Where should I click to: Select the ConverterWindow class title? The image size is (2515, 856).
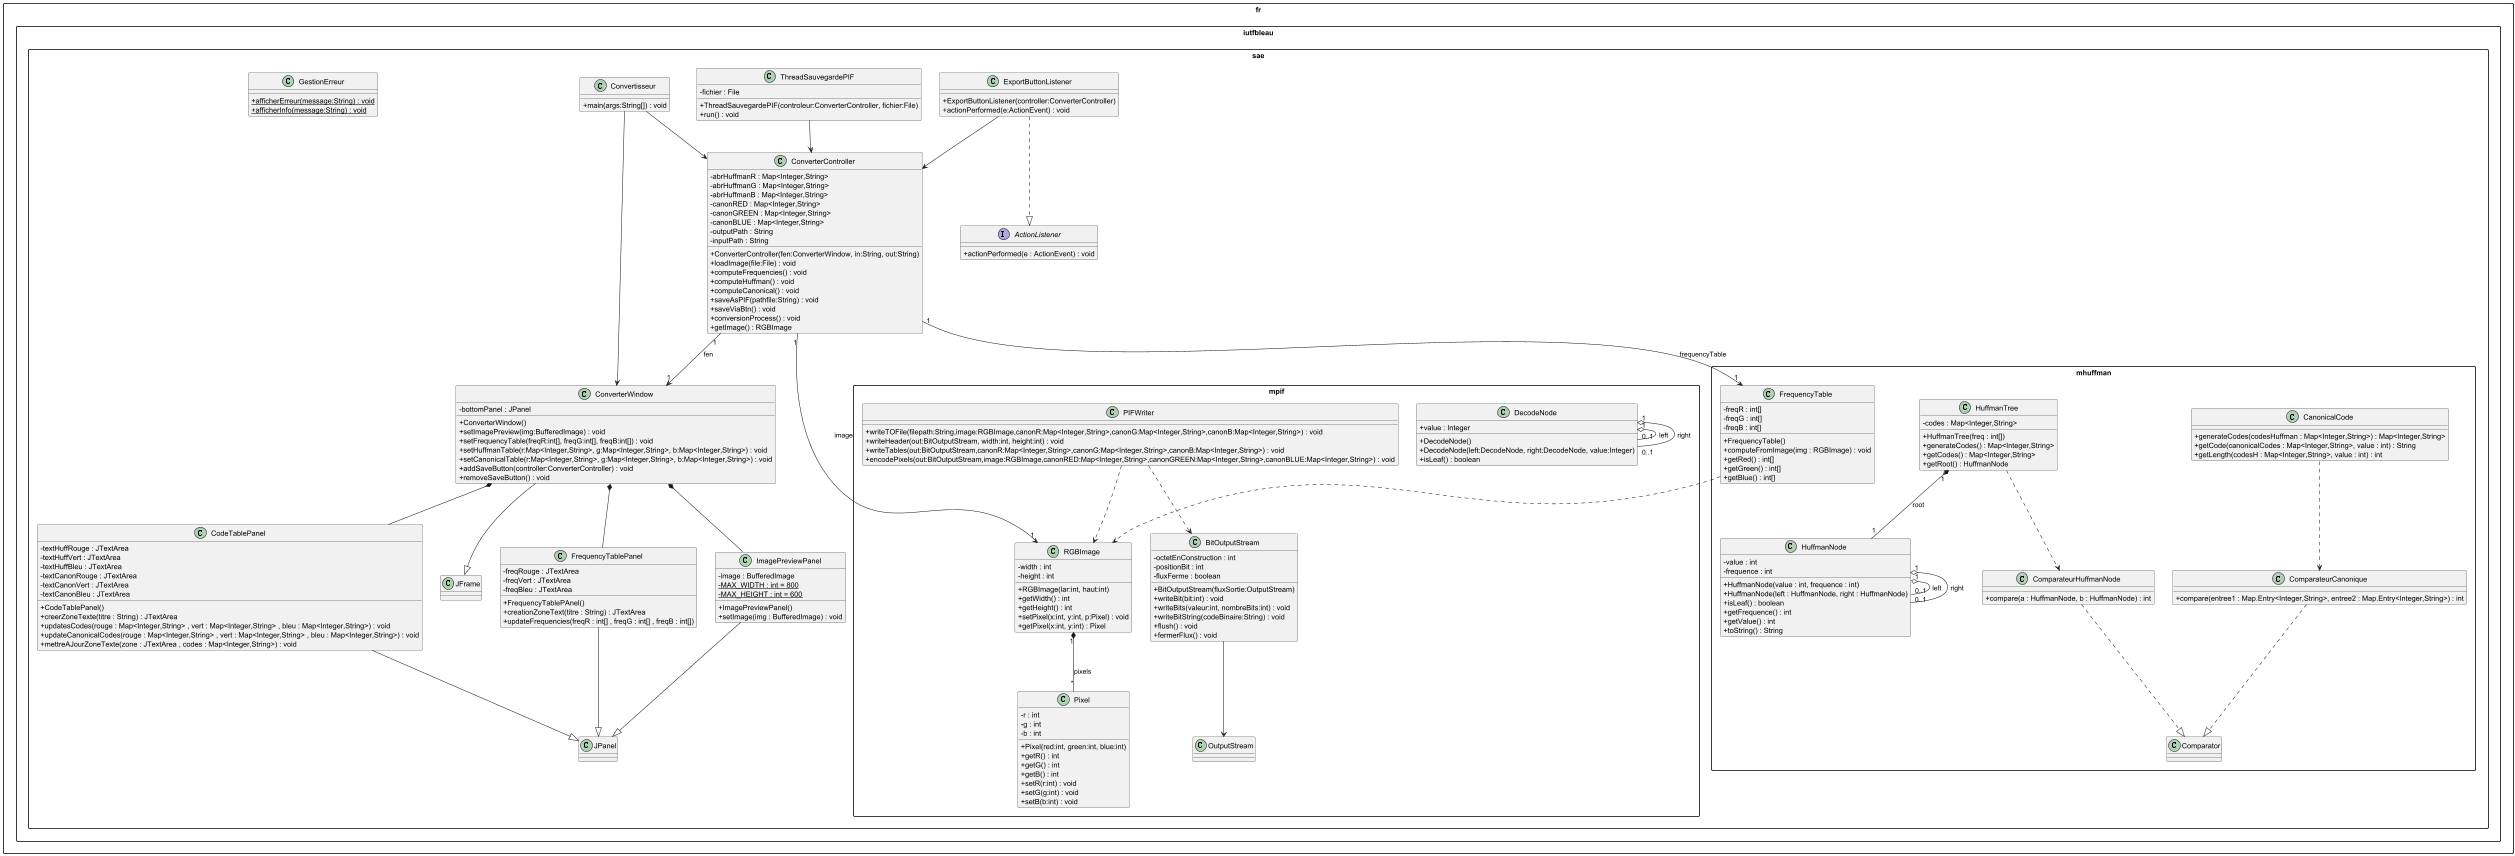tap(624, 394)
